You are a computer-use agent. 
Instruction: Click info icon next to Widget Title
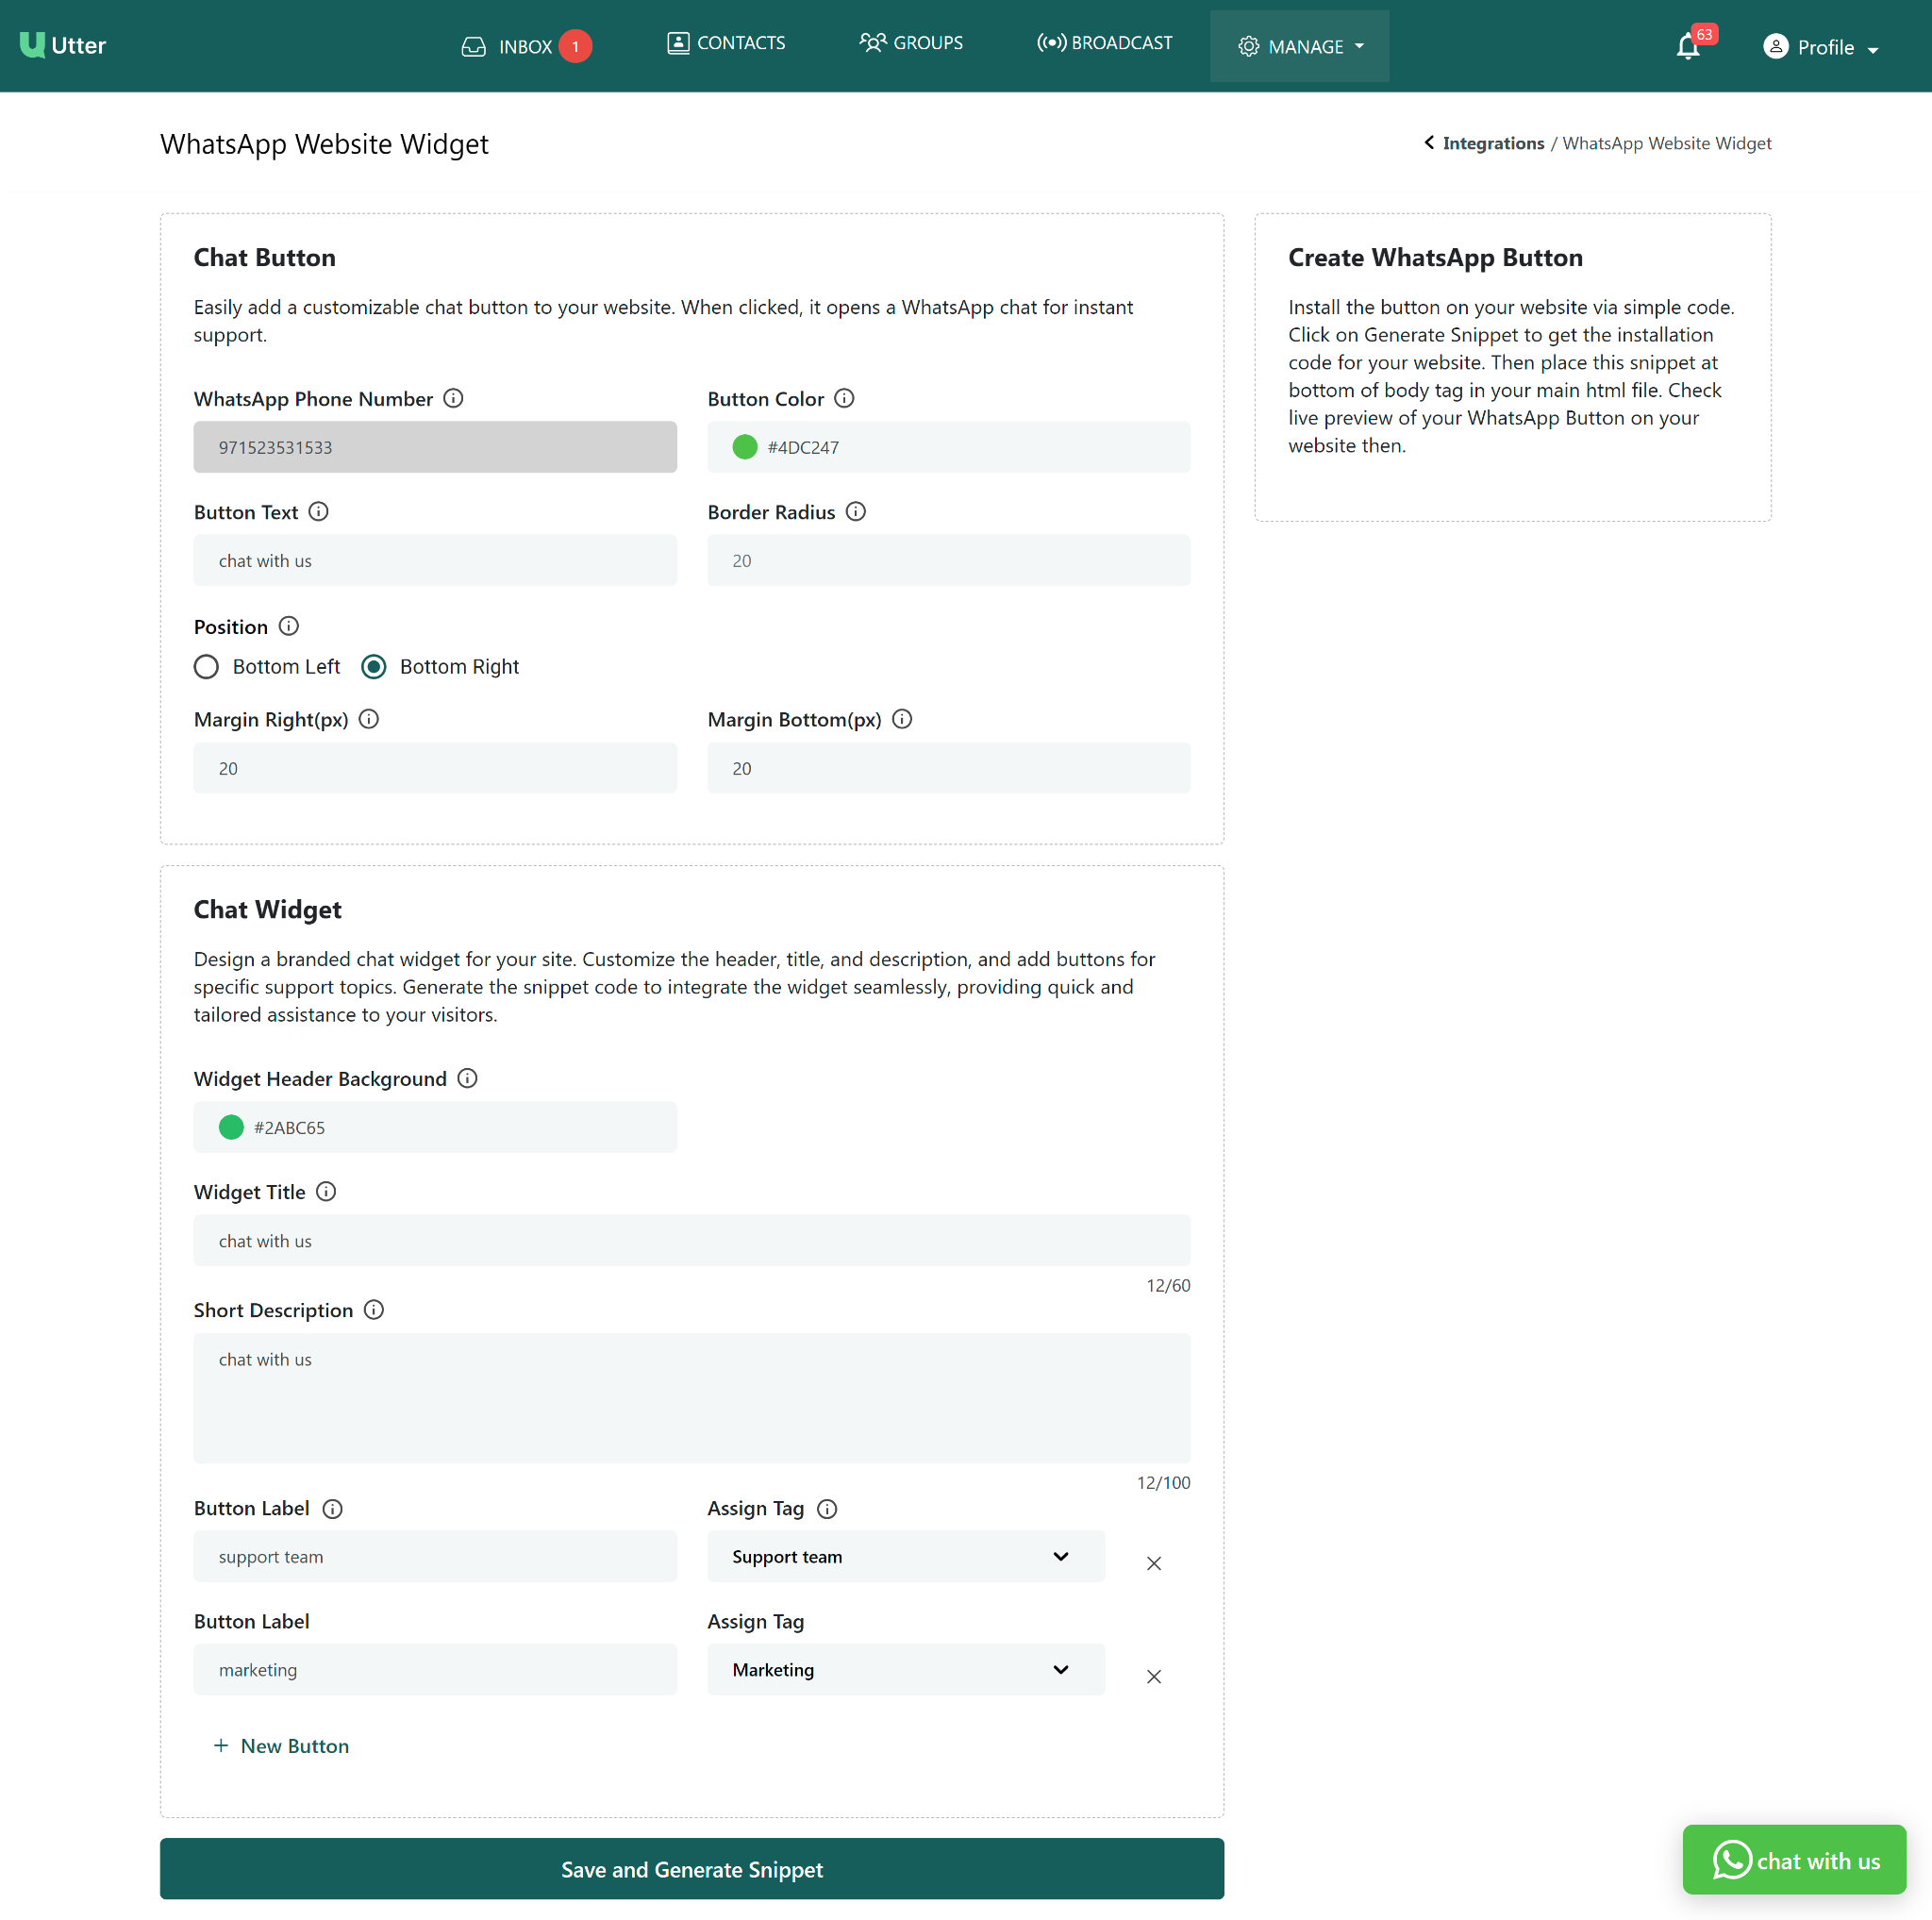tap(326, 1191)
